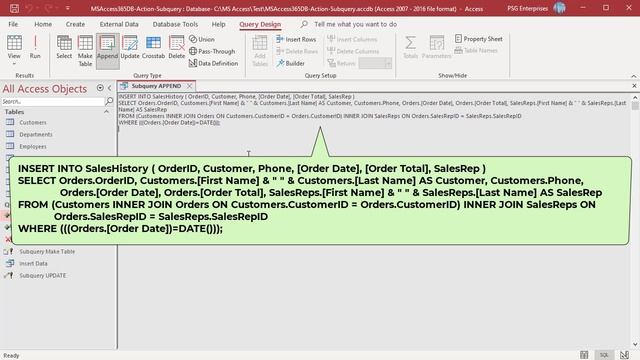Select the Data Definition query option
The width and height of the screenshot is (640, 360).
point(213,63)
